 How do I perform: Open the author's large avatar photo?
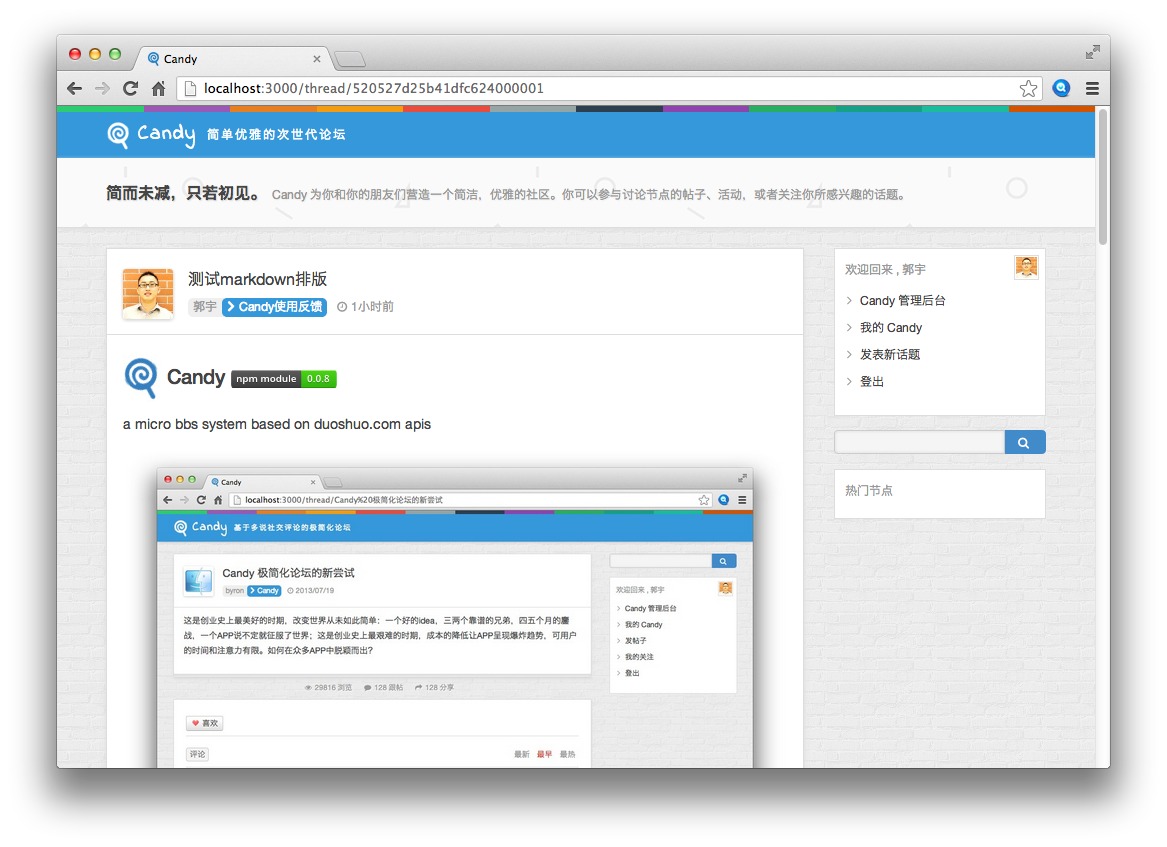tap(148, 293)
